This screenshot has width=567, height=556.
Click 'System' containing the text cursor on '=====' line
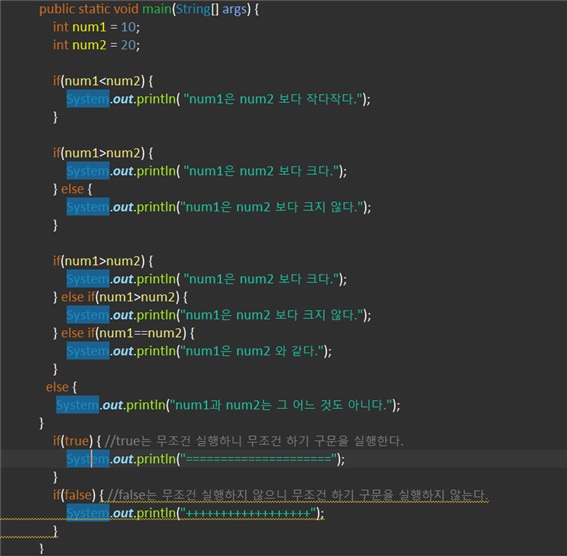pos(88,459)
